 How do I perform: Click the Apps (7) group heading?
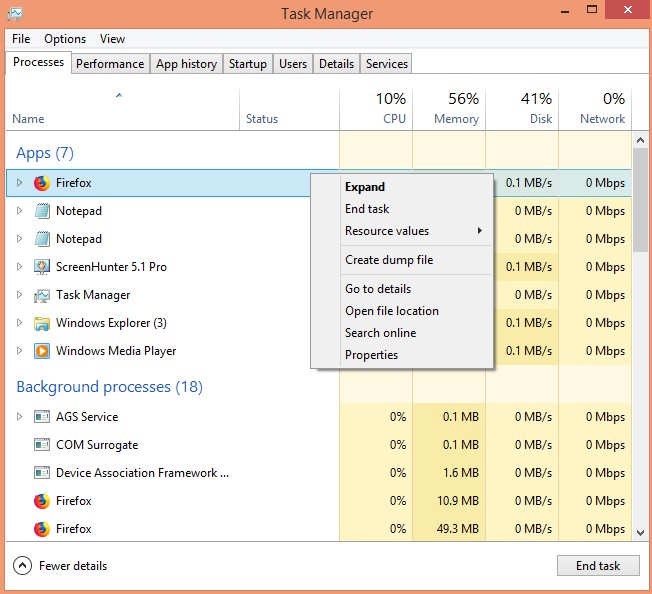pos(45,153)
